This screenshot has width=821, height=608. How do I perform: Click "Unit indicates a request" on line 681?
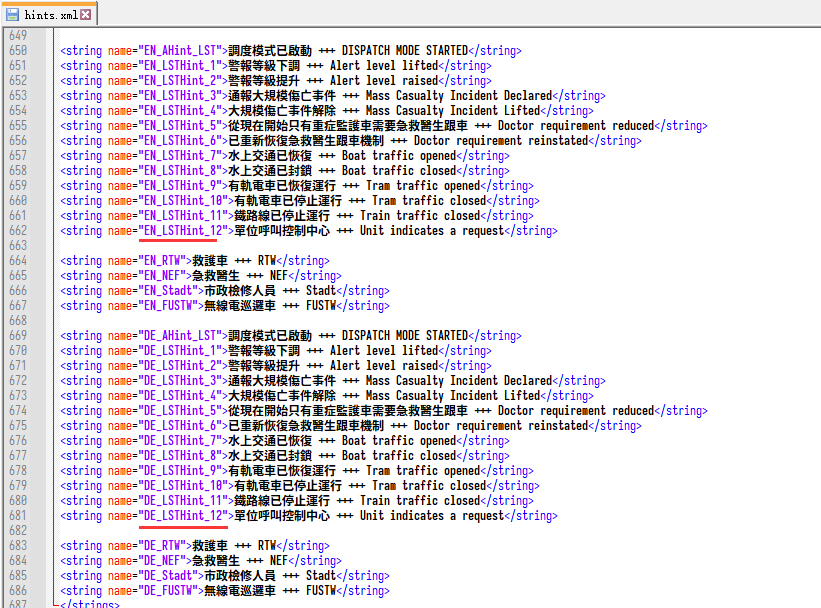pos(432,516)
